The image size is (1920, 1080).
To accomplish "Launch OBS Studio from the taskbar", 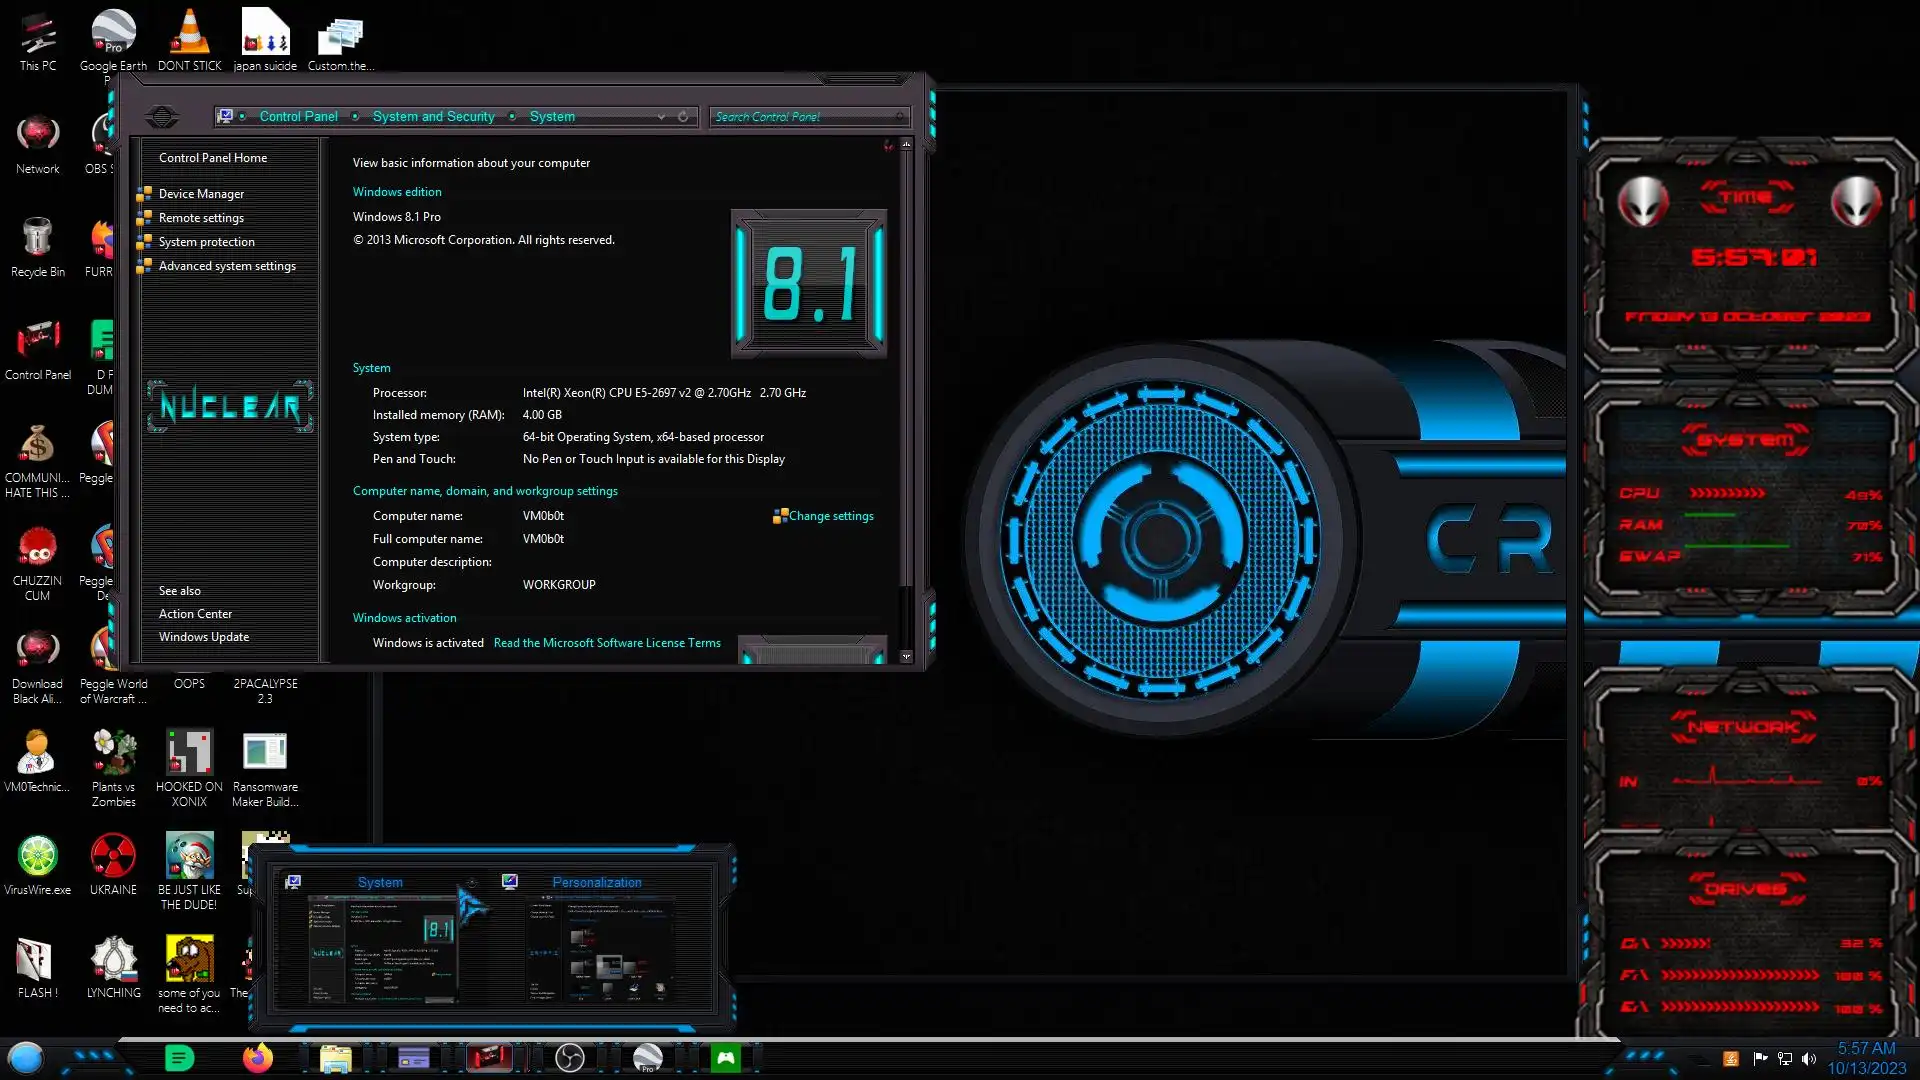I will click(x=570, y=1057).
